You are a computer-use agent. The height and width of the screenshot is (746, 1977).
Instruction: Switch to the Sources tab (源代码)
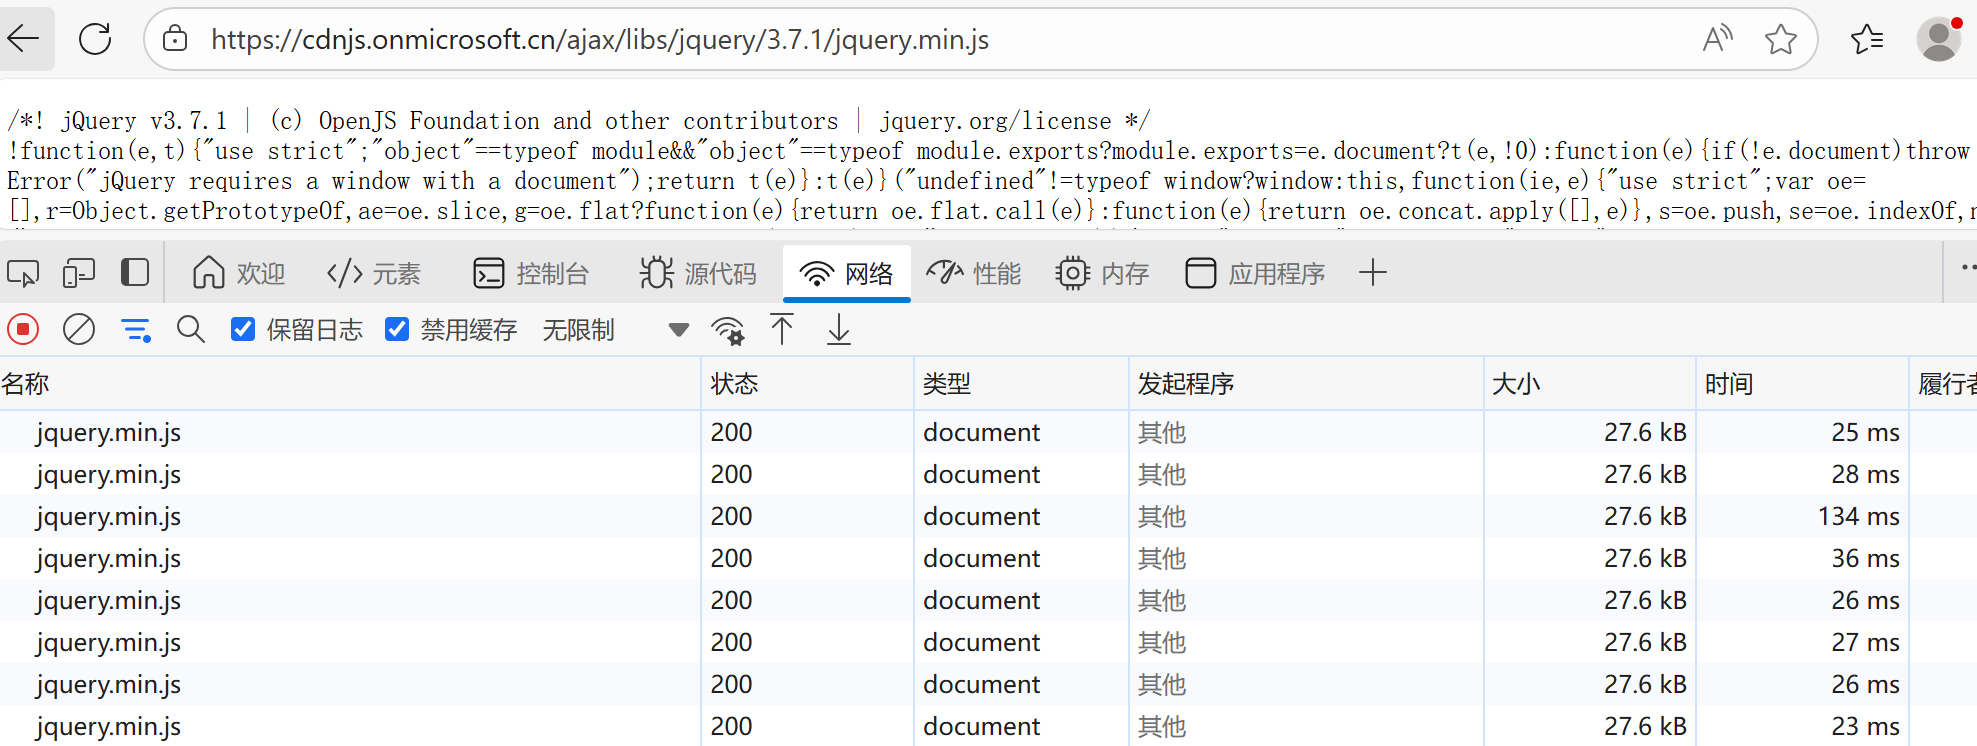699,273
